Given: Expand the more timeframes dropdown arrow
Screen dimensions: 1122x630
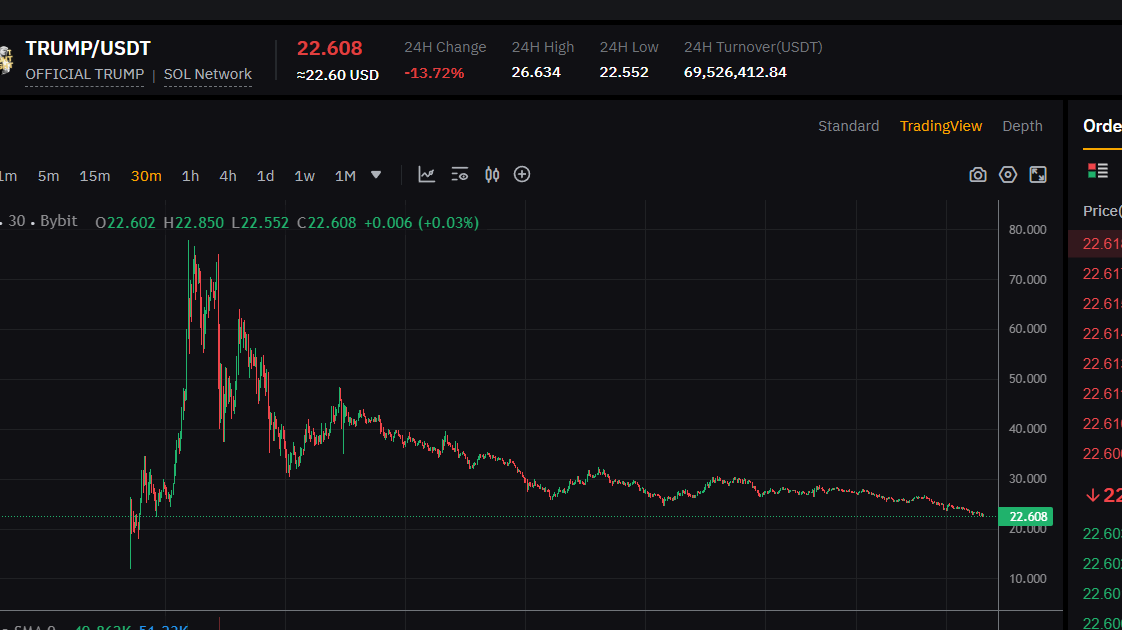Looking at the screenshot, I should [x=376, y=175].
